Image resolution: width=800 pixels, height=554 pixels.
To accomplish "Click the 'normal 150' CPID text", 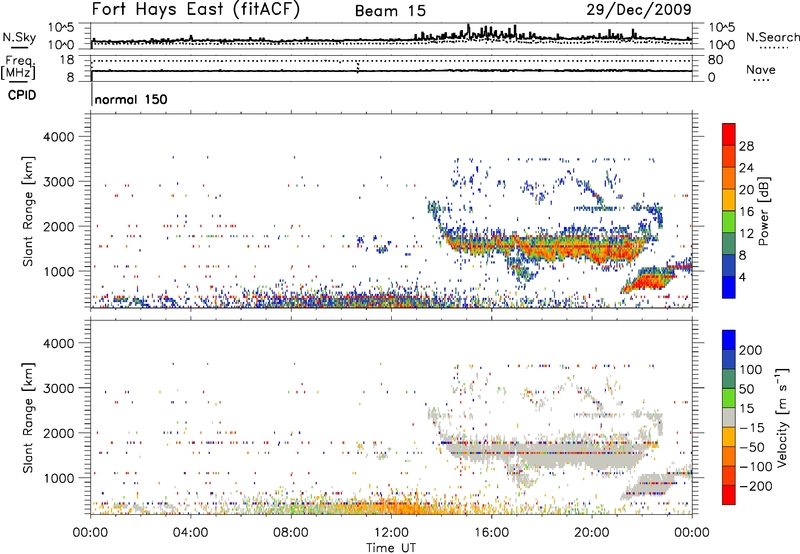I will 131,99.
